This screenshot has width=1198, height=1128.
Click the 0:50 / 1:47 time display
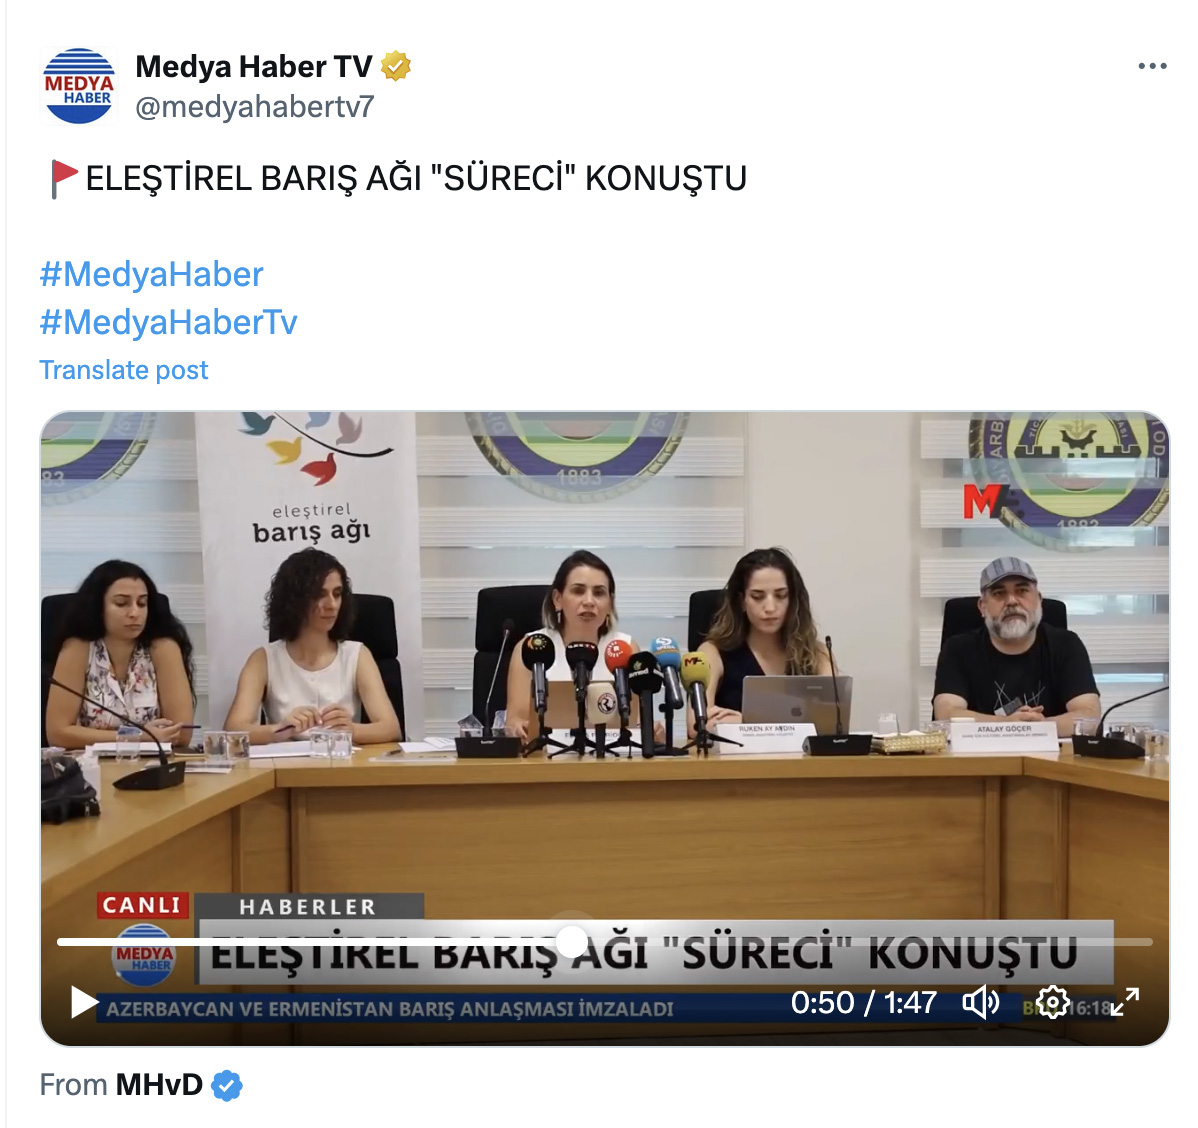coord(863,1003)
